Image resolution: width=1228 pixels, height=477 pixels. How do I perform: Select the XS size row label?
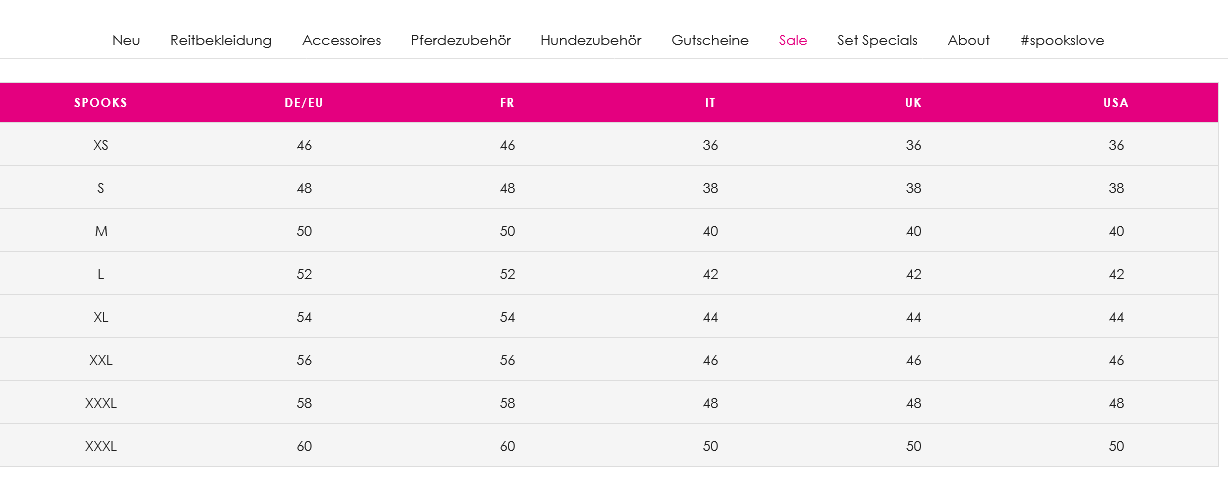pos(101,145)
